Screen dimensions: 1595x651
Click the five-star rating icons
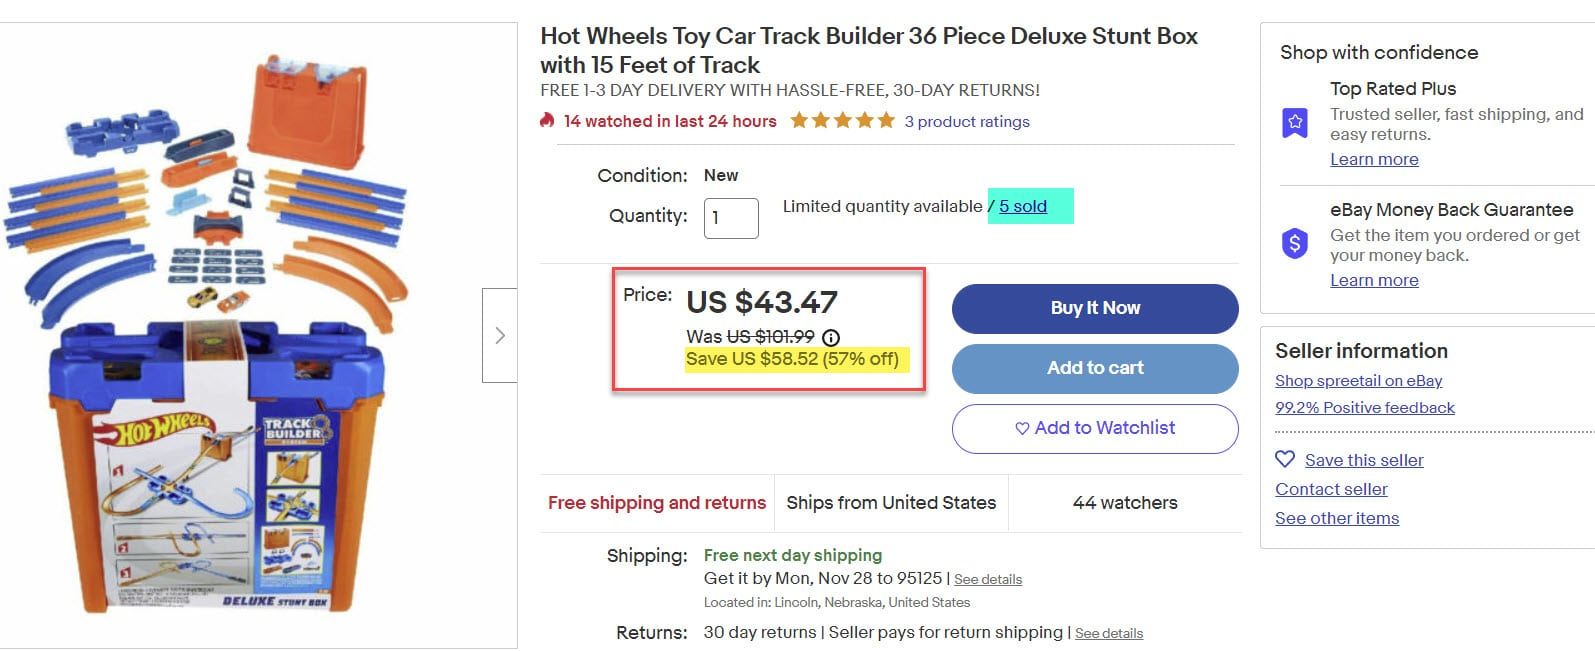click(842, 121)
